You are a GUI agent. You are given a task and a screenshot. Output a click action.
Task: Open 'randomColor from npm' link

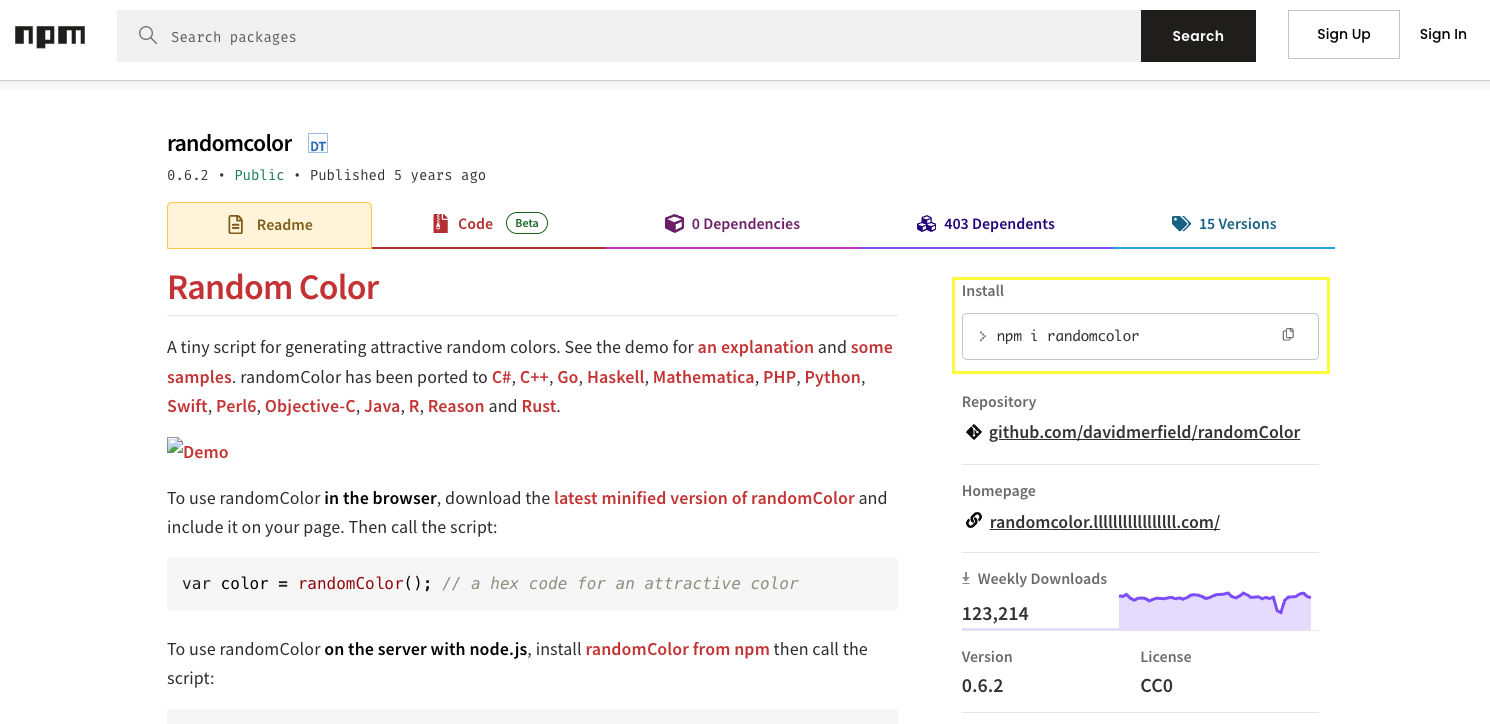[678, 649]
